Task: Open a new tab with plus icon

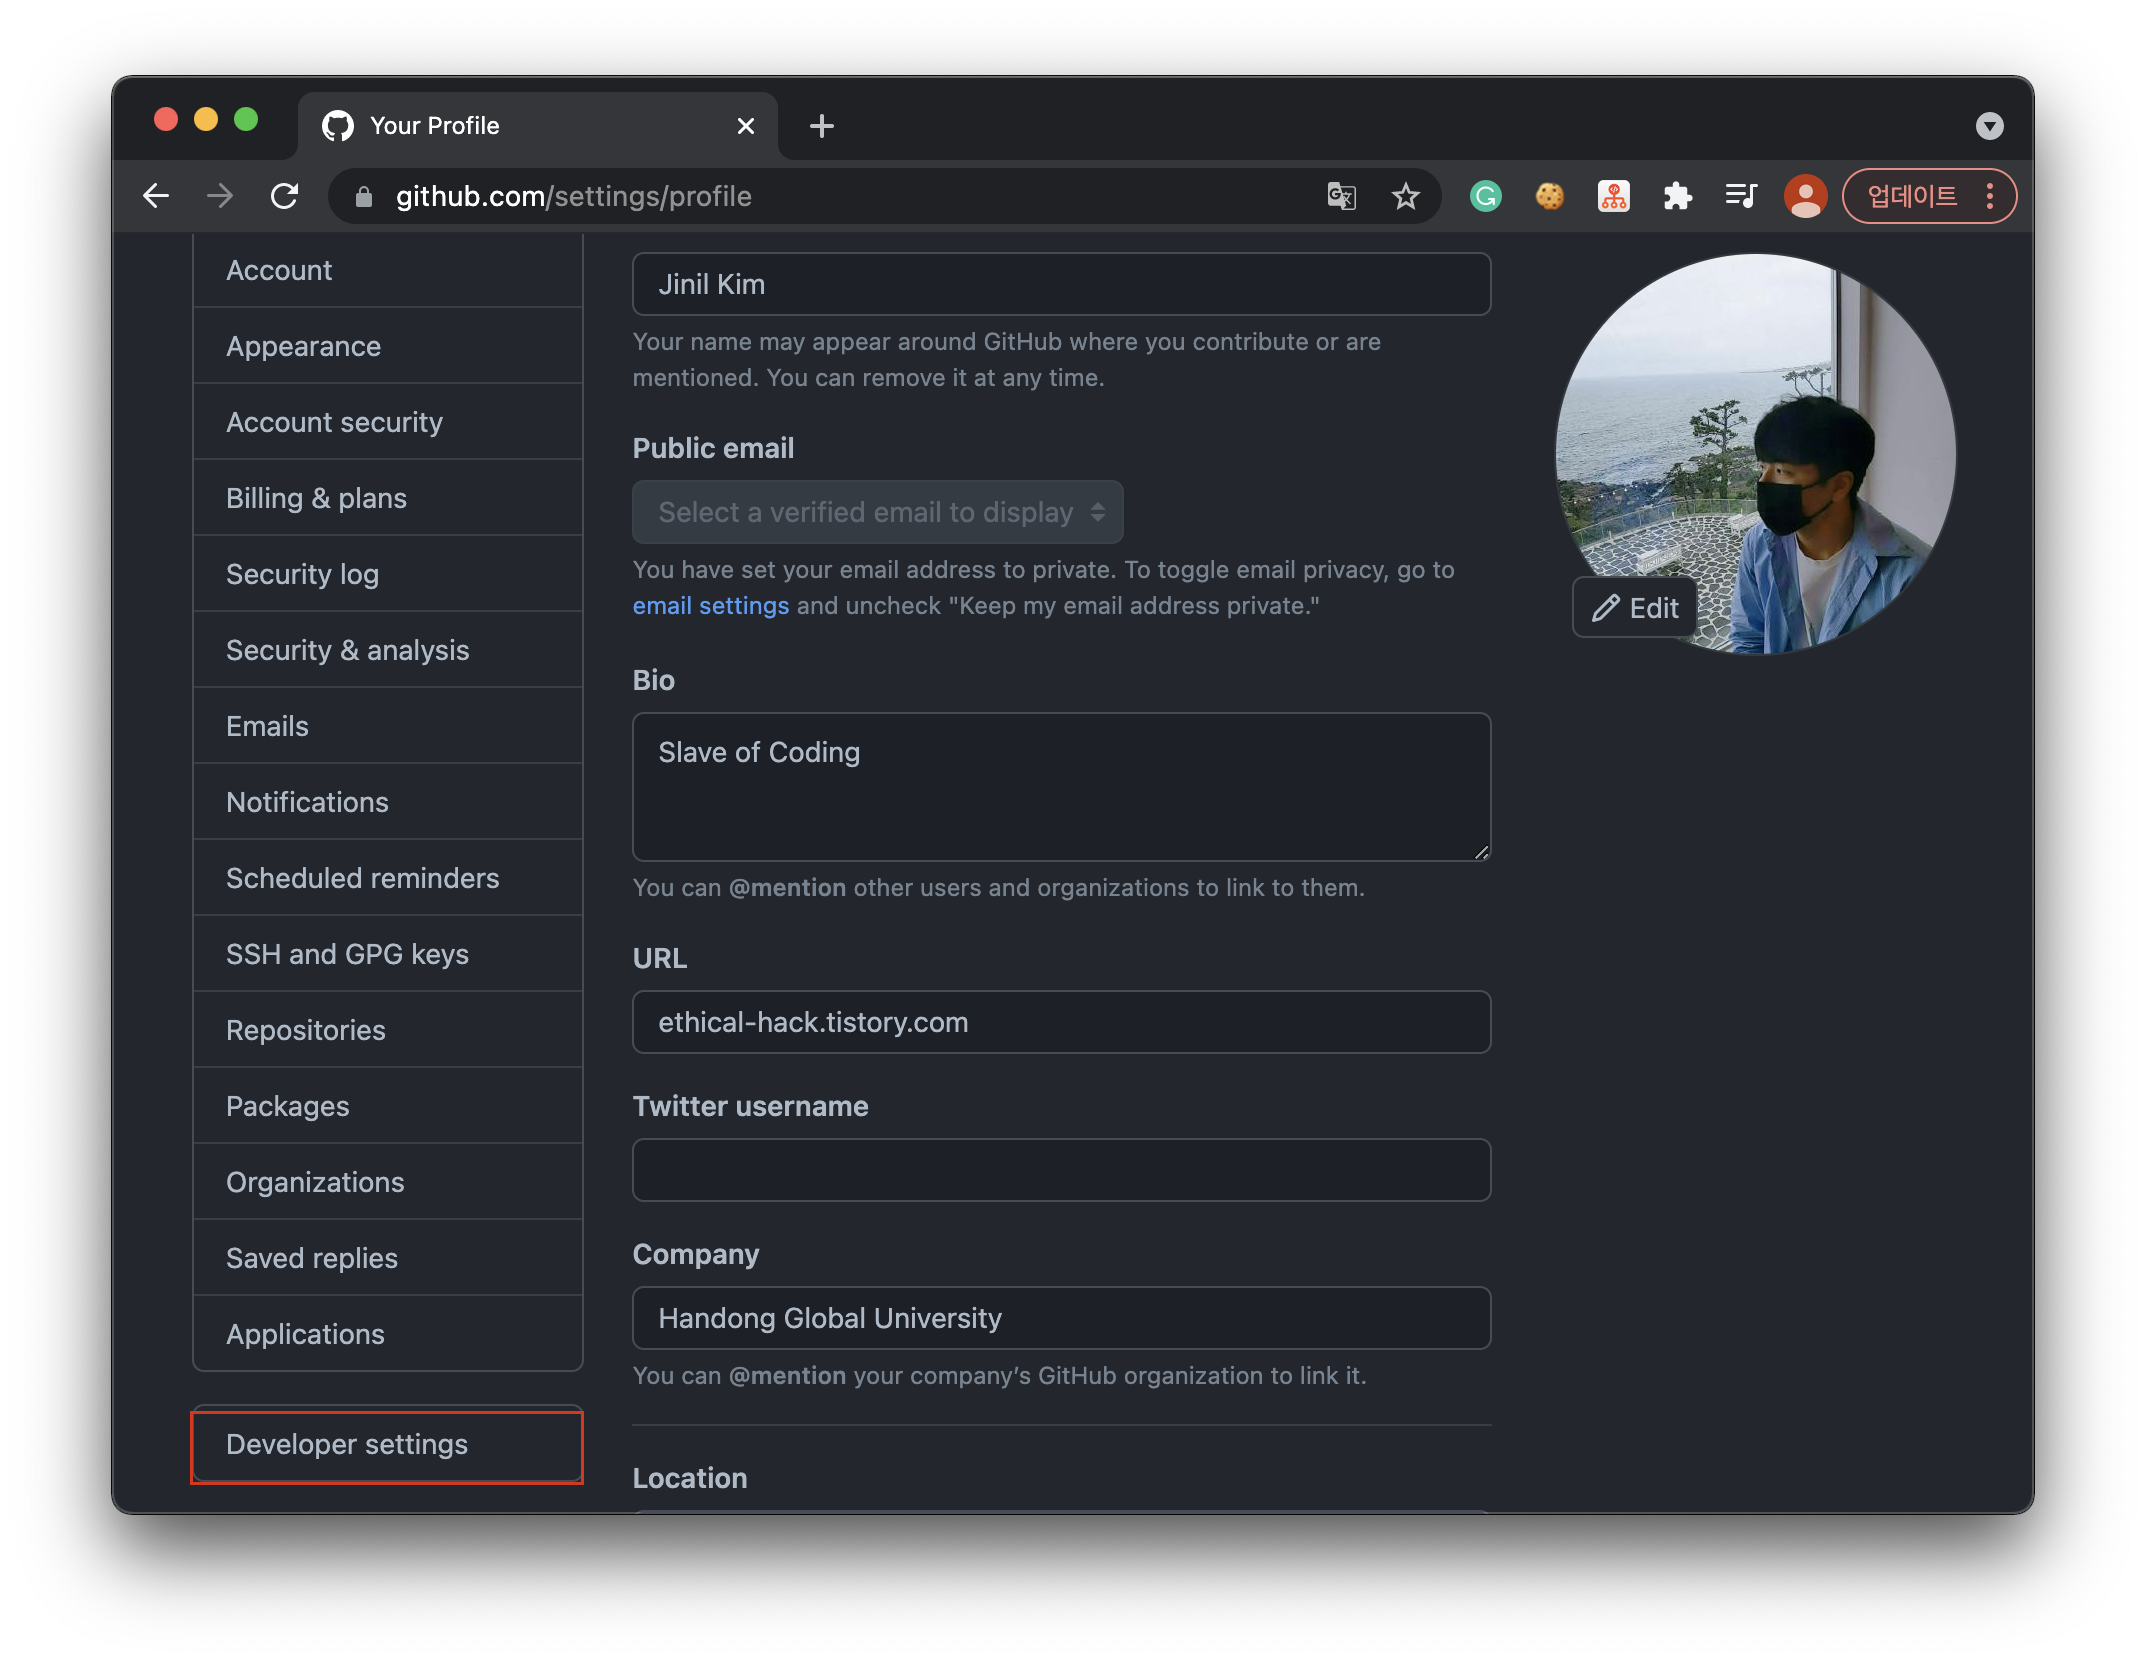Action: [822, 126]
